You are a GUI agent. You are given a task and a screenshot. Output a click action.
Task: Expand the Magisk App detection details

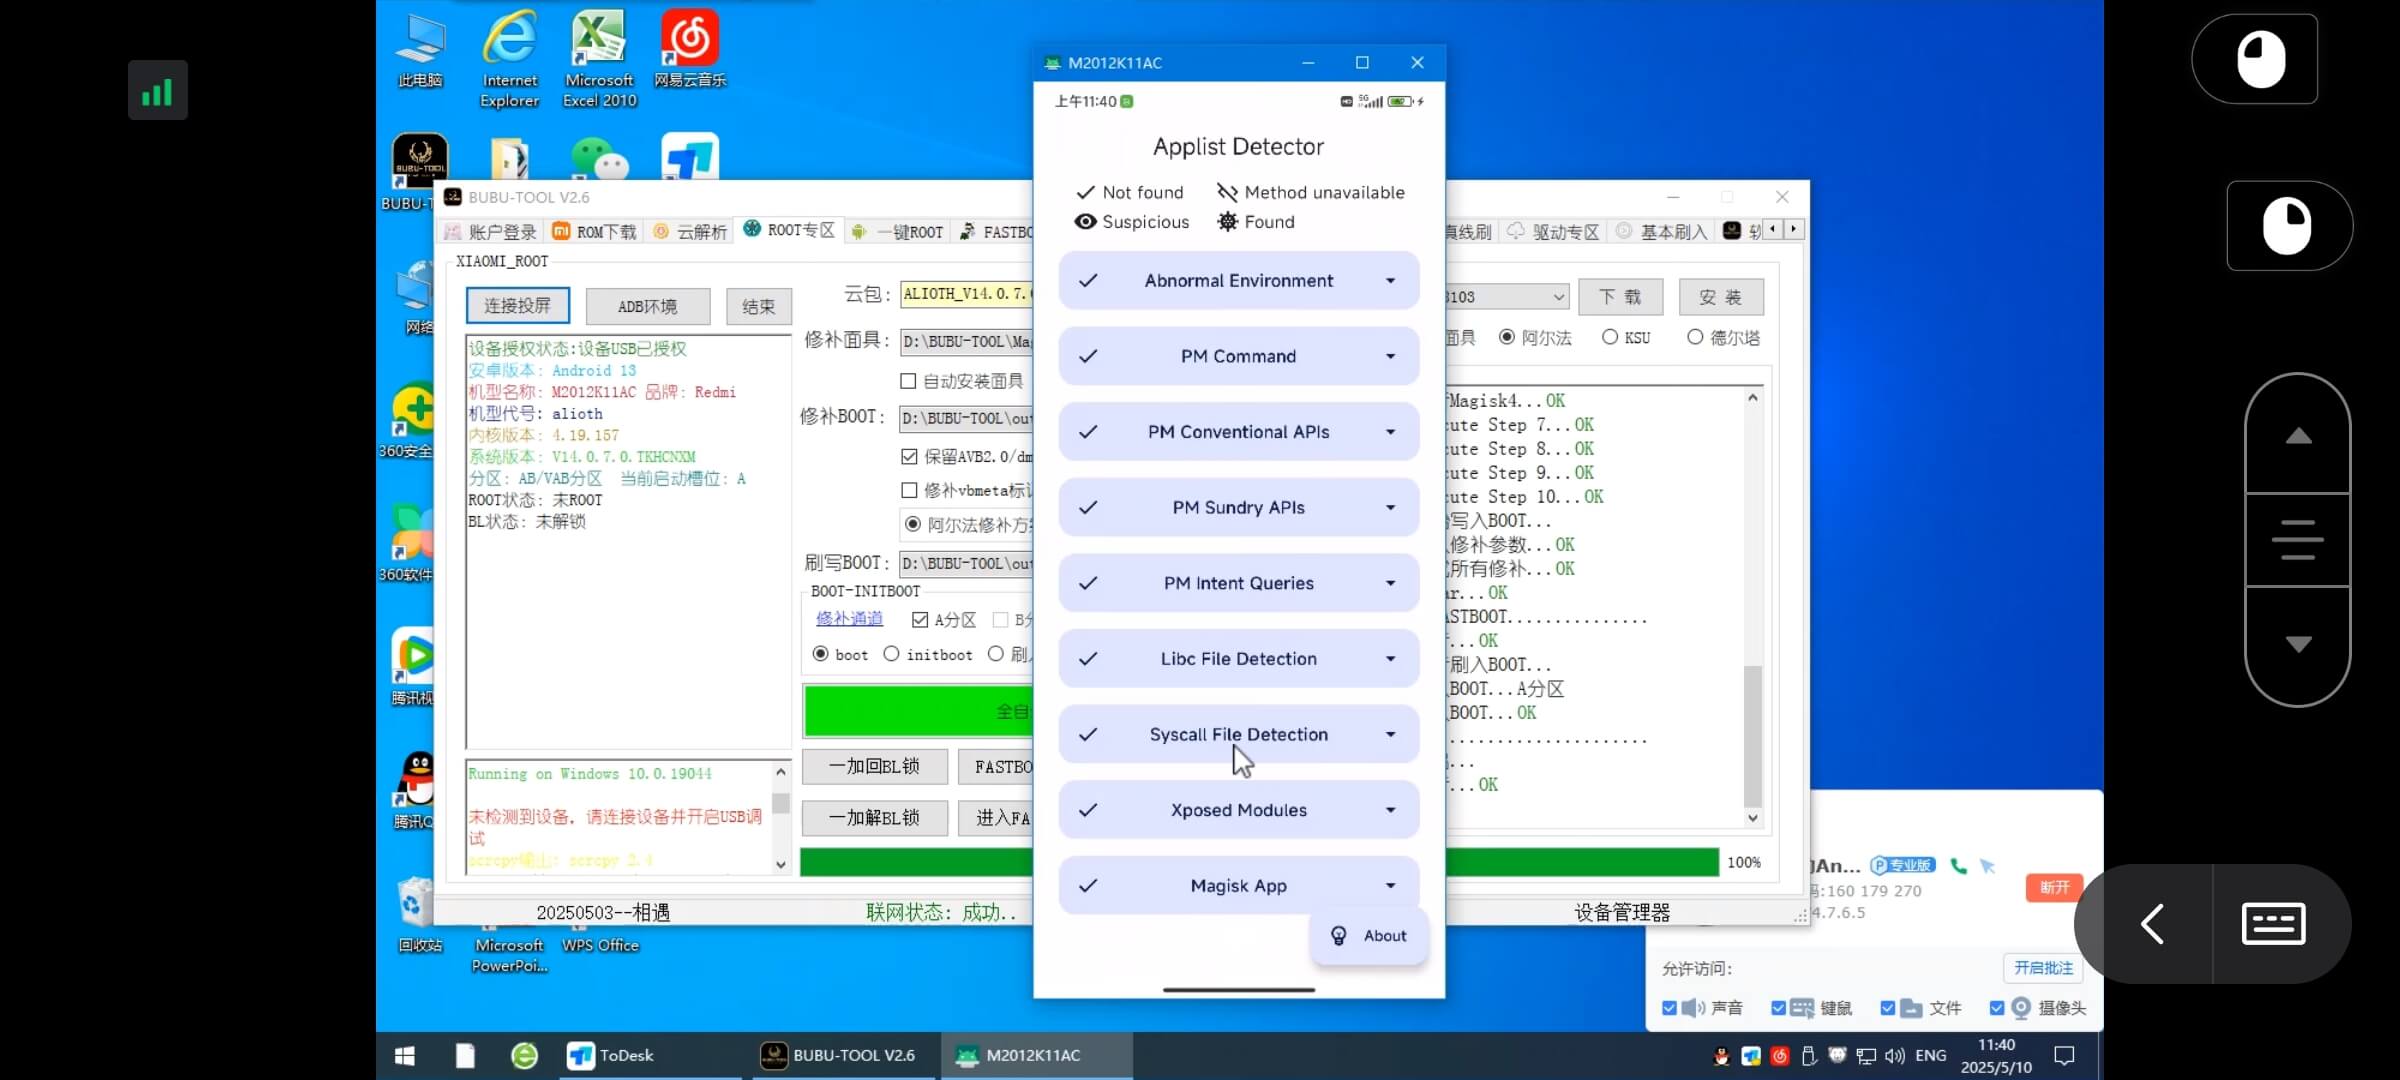click(x=1391, y=885)
